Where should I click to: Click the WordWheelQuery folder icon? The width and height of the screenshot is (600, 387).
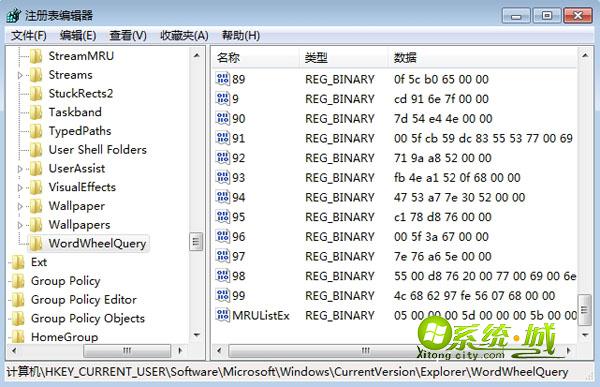pyautogui.click(x=36, y=243)
